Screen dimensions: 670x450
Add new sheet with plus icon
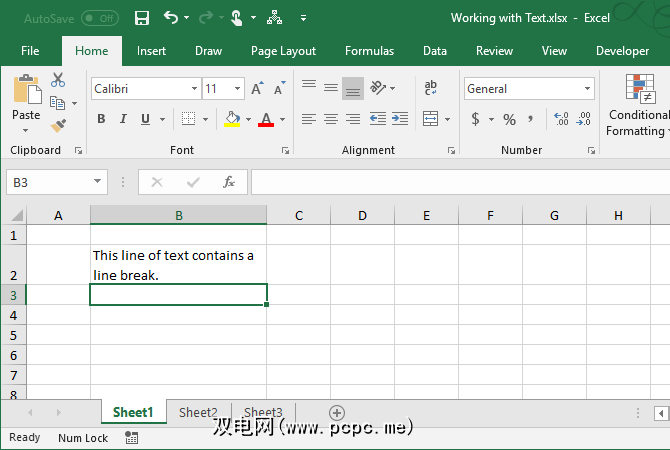[x=337, y=412]
